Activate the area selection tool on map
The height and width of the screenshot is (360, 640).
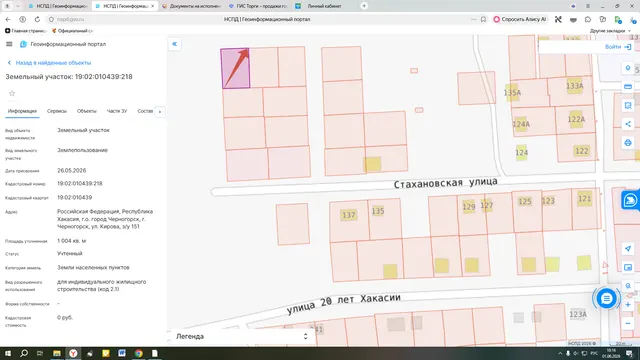pos(628,105)
